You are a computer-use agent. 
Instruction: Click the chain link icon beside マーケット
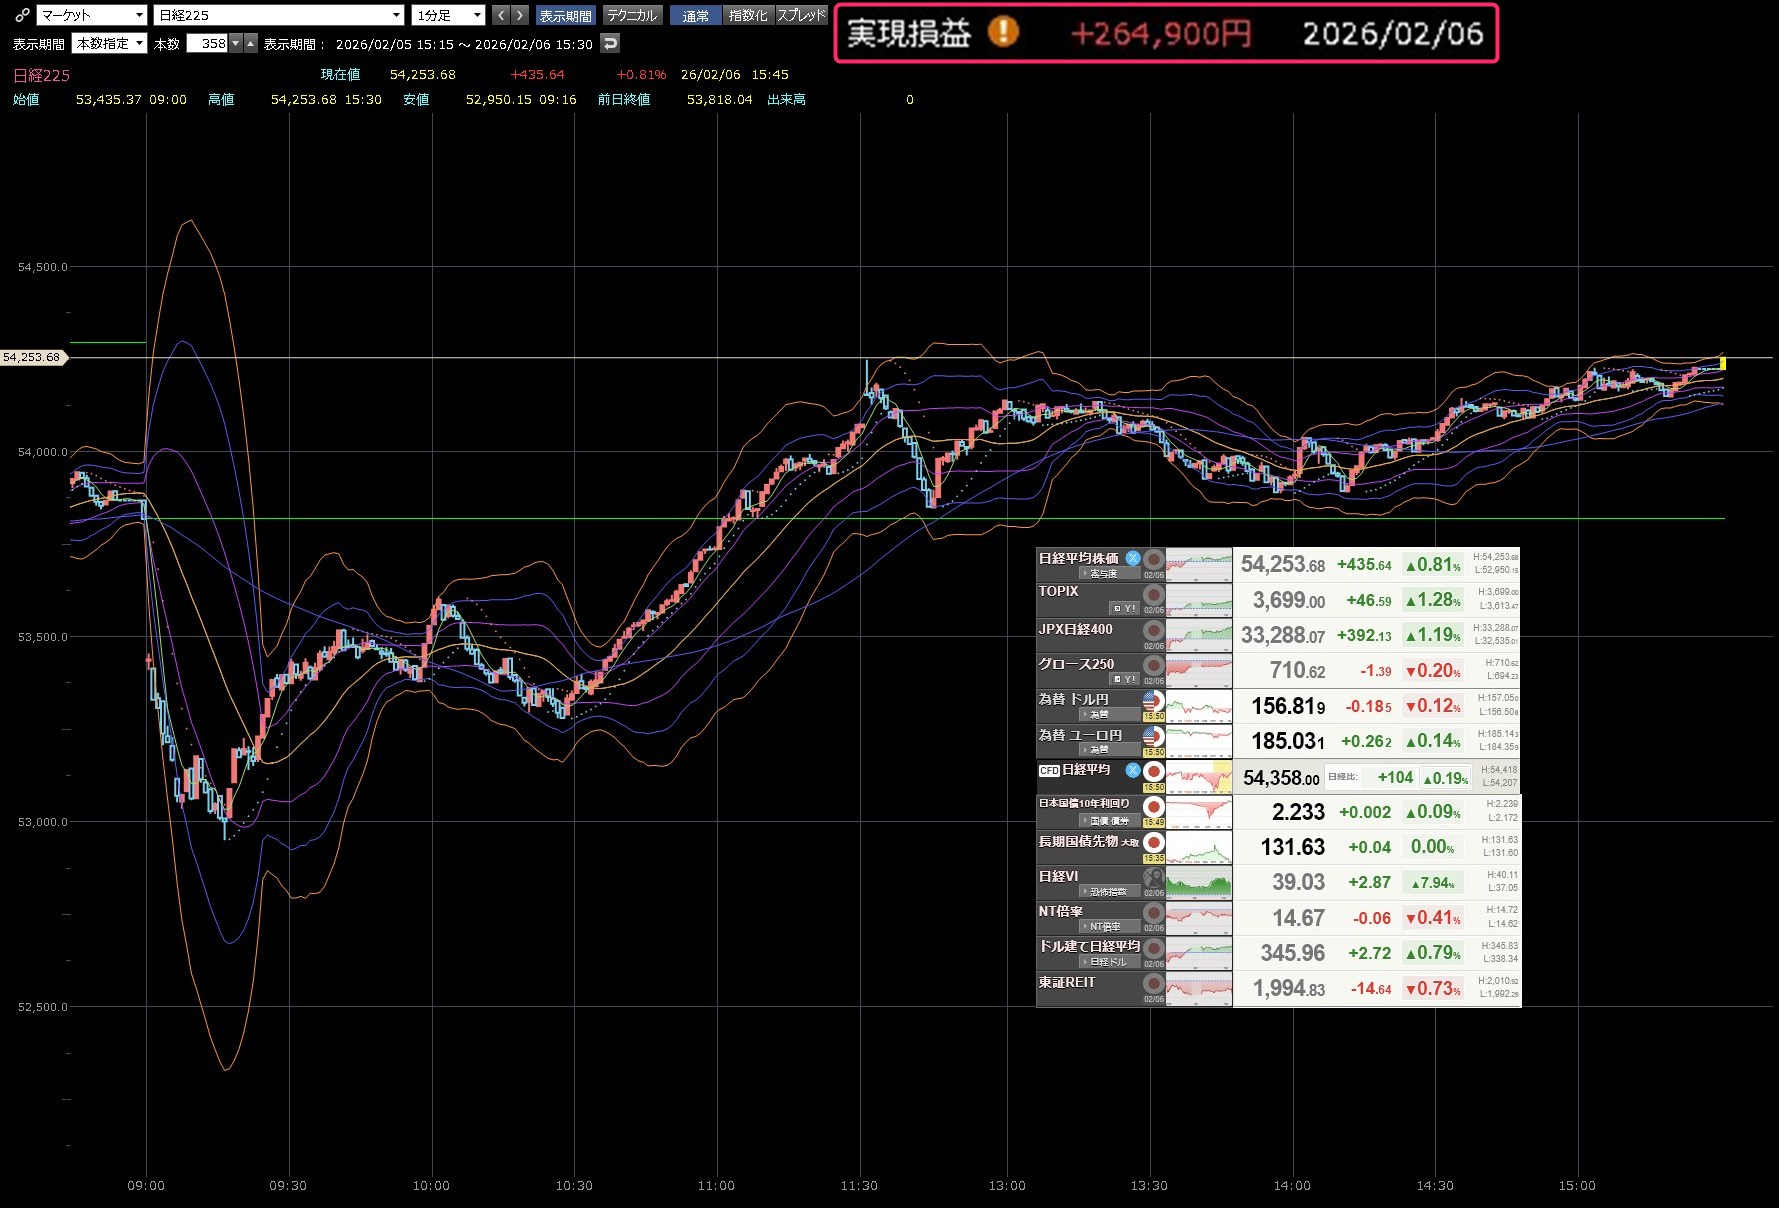[22, 15]
